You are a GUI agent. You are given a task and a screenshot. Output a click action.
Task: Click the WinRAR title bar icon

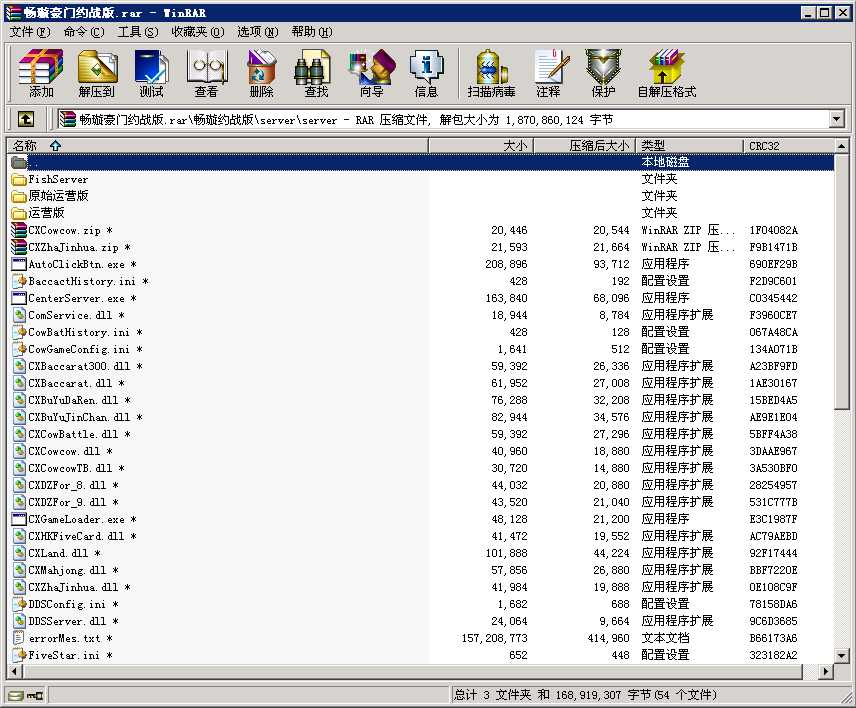[13, 13]
